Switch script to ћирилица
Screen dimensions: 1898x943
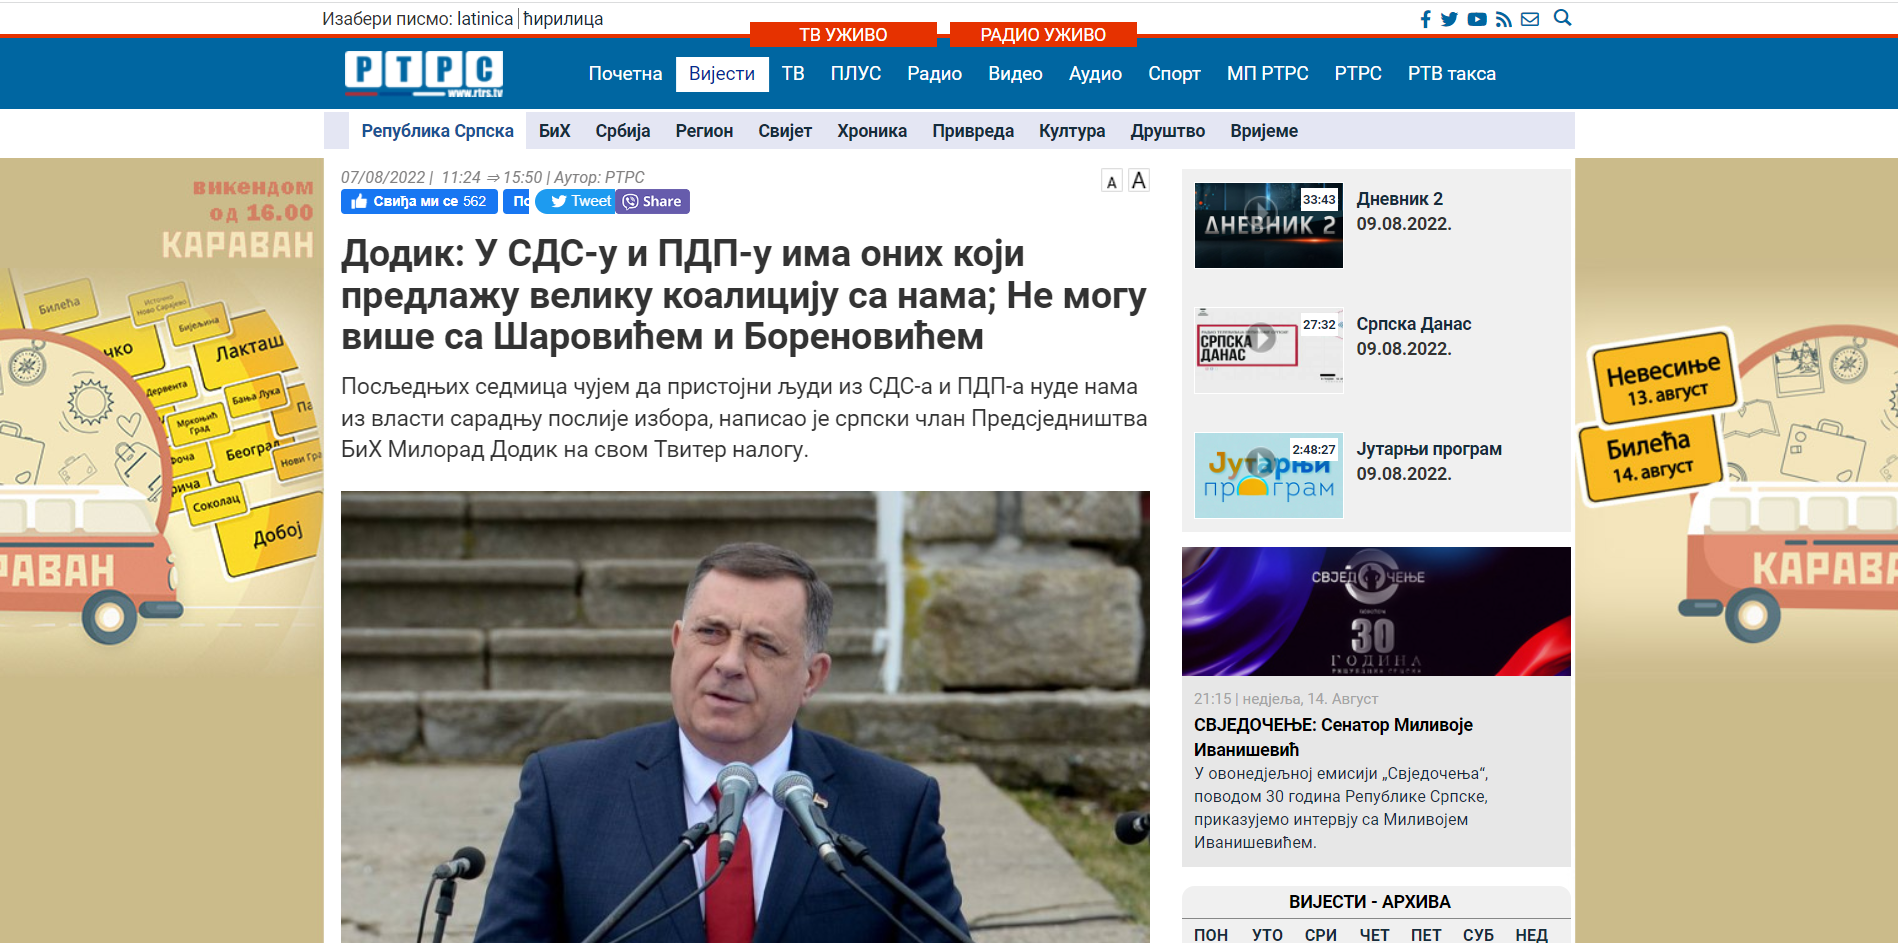point(563,19)
